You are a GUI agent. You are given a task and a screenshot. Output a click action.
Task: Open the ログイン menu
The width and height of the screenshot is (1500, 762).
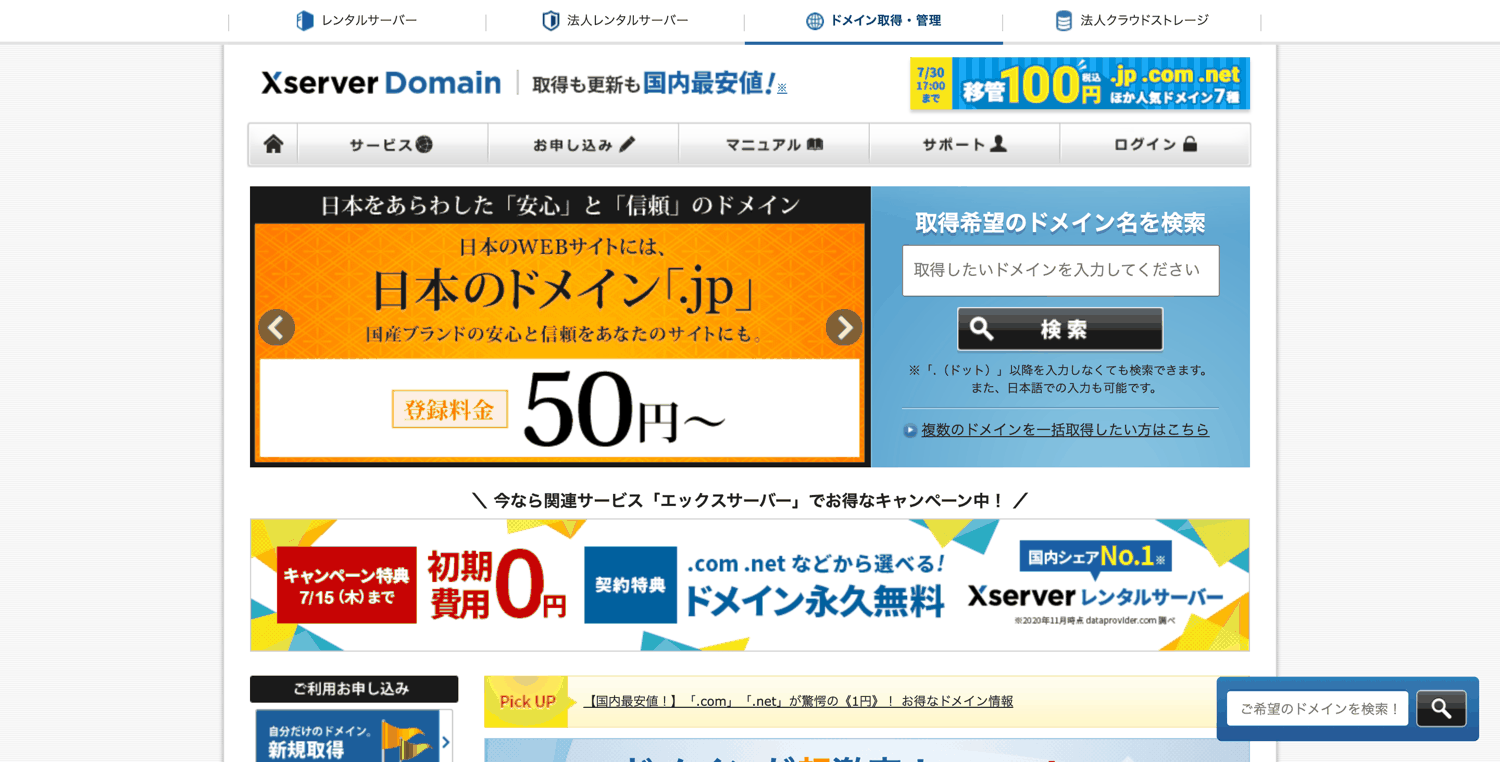pyautogui.click(x=1155, y=145)
